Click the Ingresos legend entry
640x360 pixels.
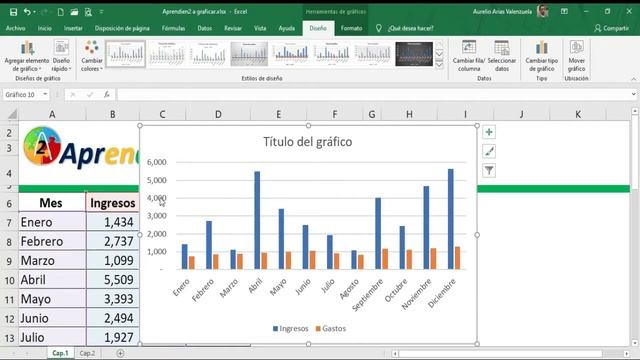(291, 329)
